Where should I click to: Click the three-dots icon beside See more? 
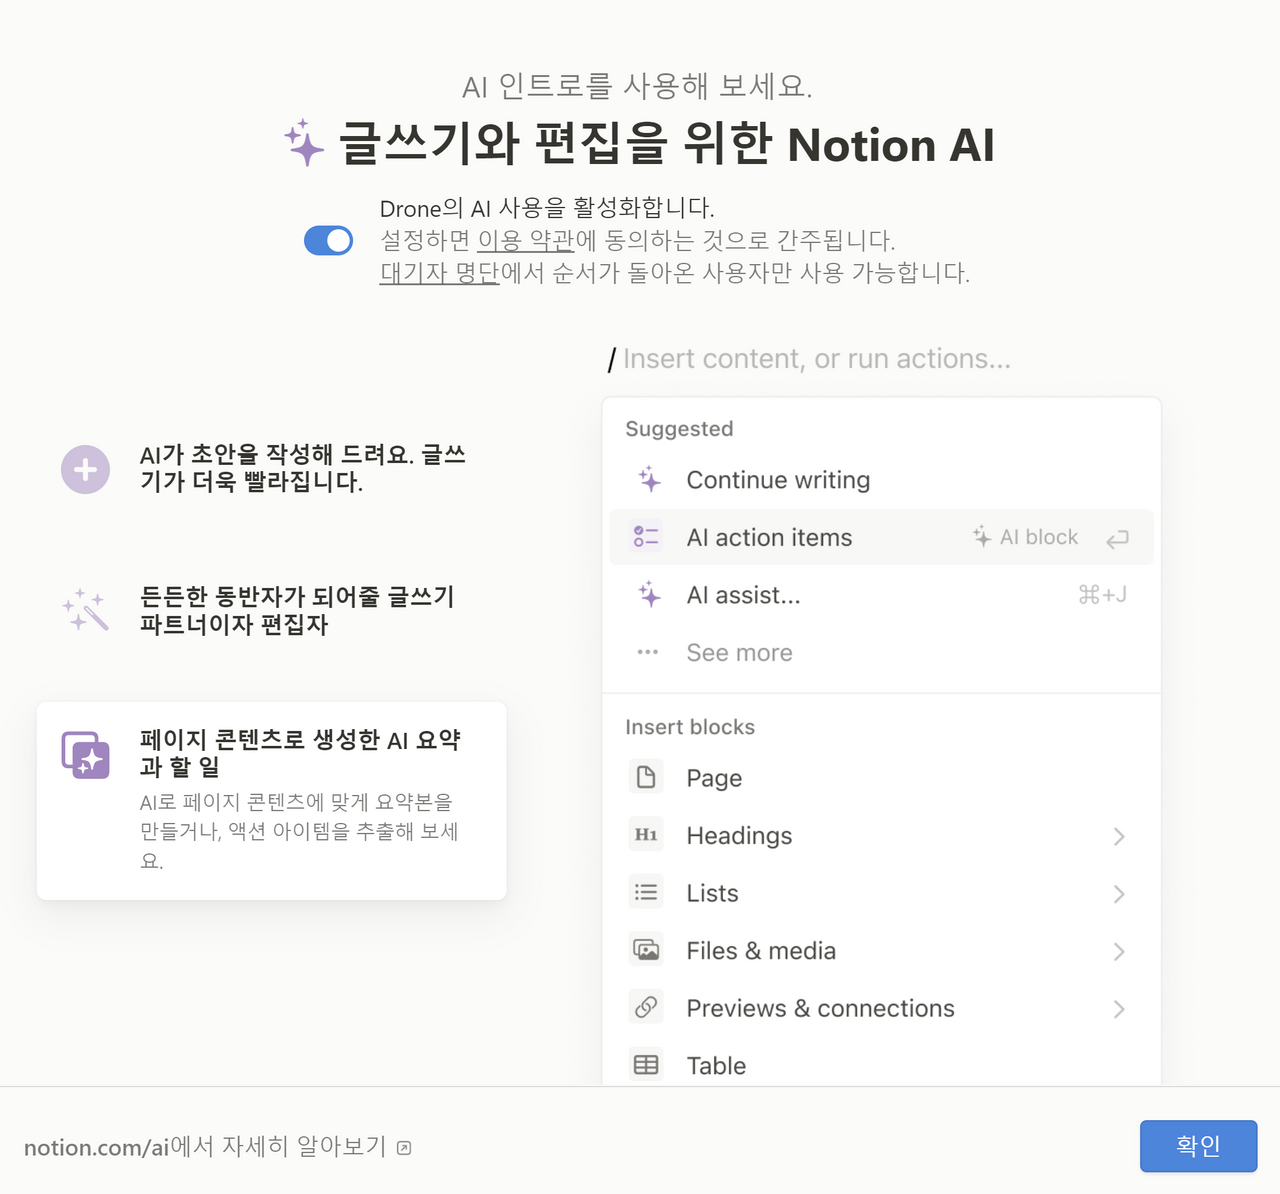coord(647,652)
